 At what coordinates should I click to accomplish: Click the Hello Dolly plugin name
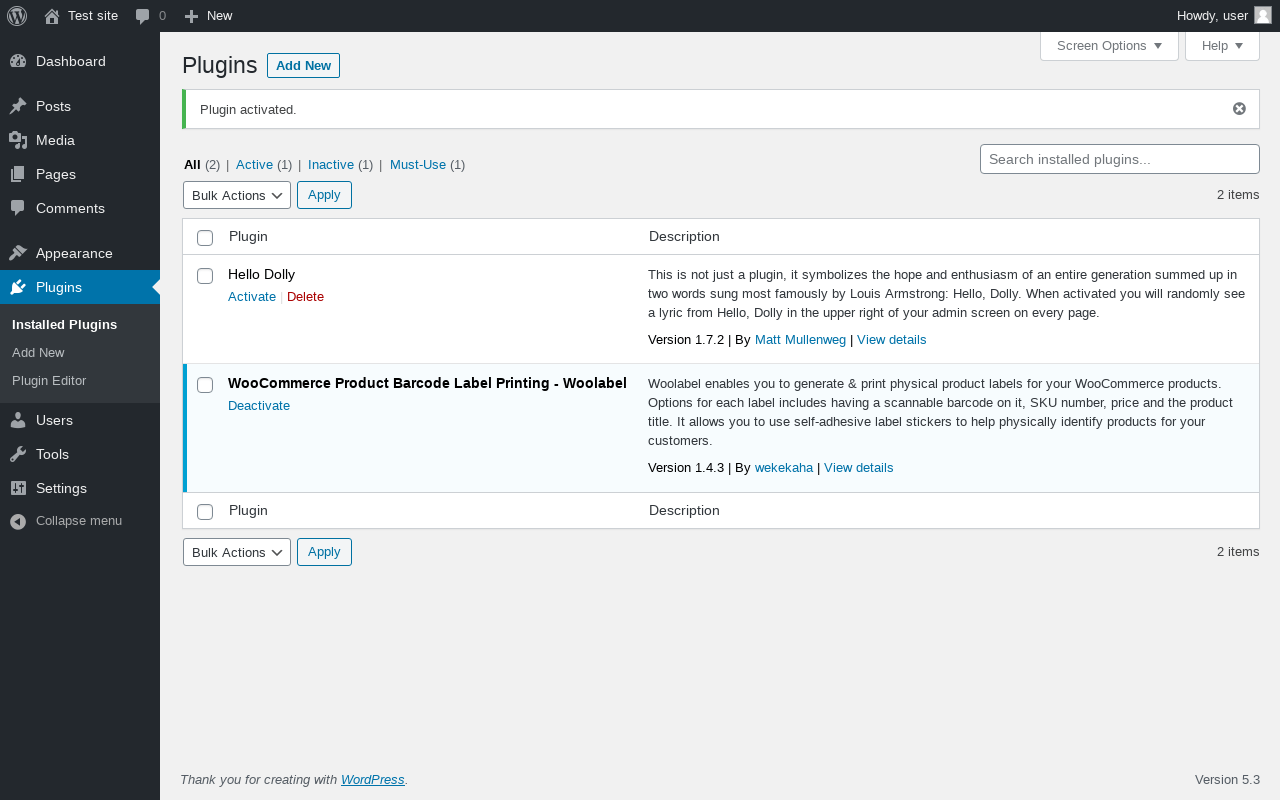261,274
